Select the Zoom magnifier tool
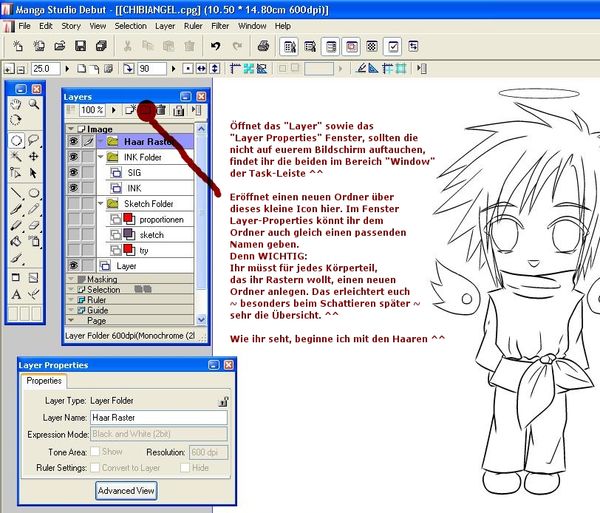 click(x=34, y=104)
